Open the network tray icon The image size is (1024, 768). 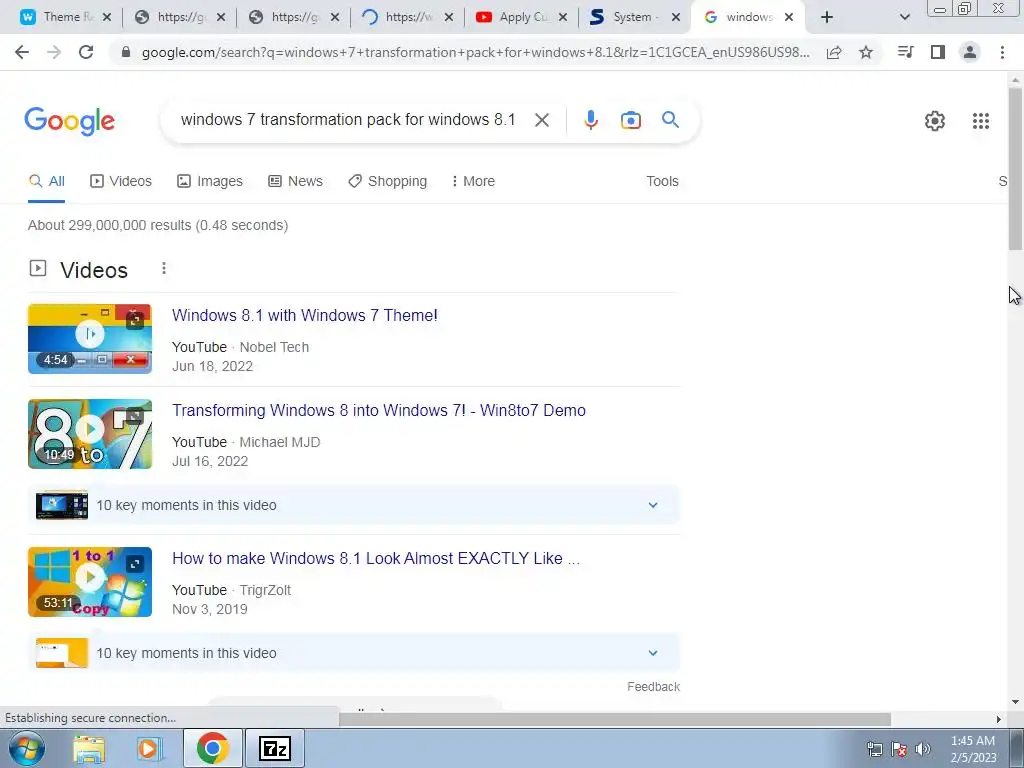874,749
